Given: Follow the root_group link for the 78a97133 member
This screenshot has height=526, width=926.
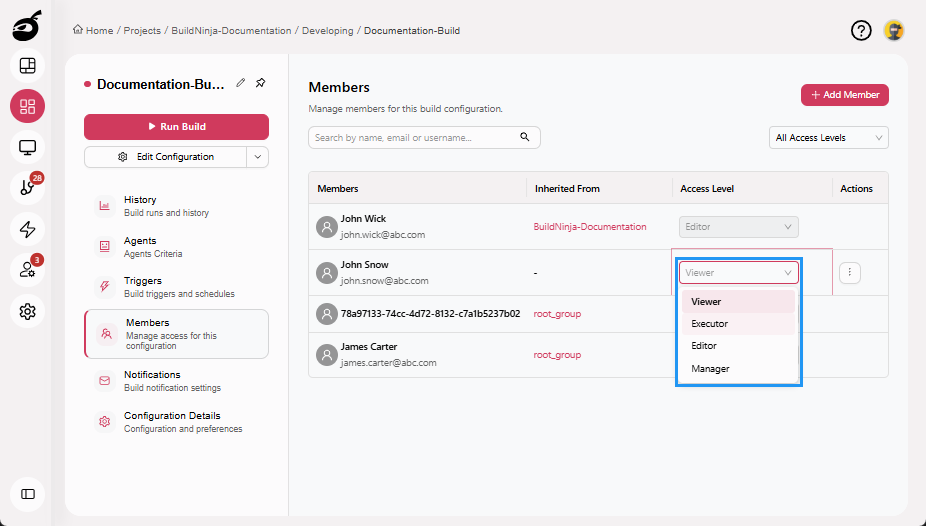Looking at the screenshot, I should (557, 313).
